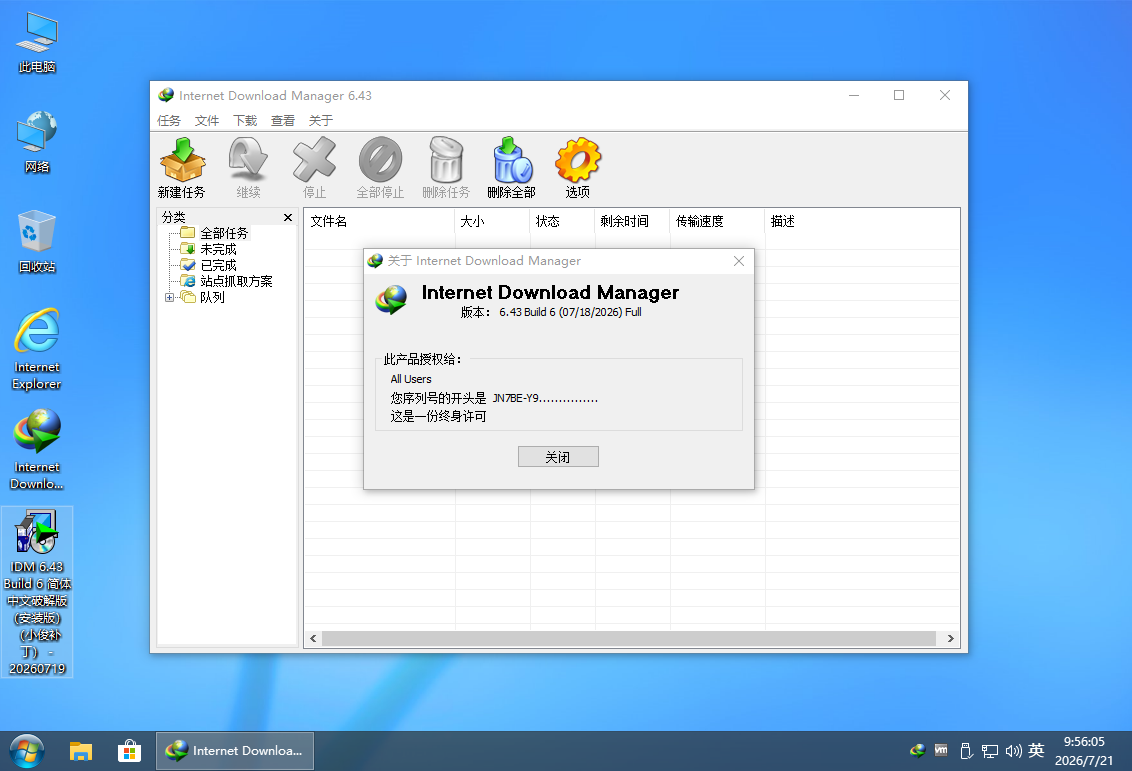Maximize the Internet Download Manager window

pyautogui.click(x=899, y=95)
